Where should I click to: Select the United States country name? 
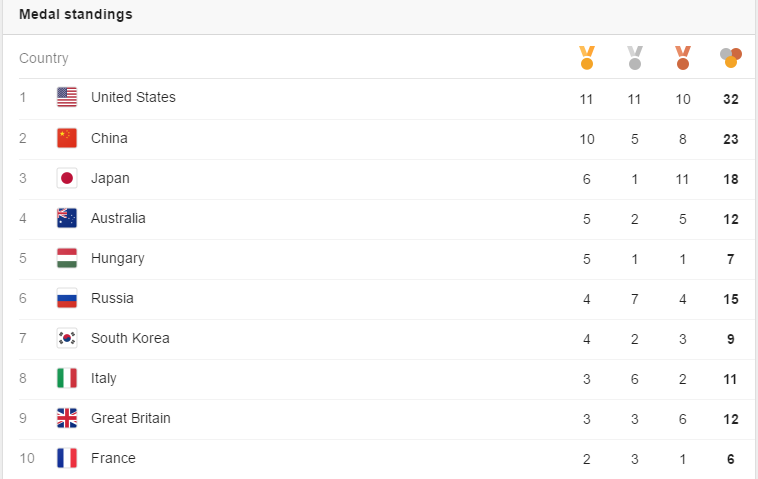coord(133,98)
